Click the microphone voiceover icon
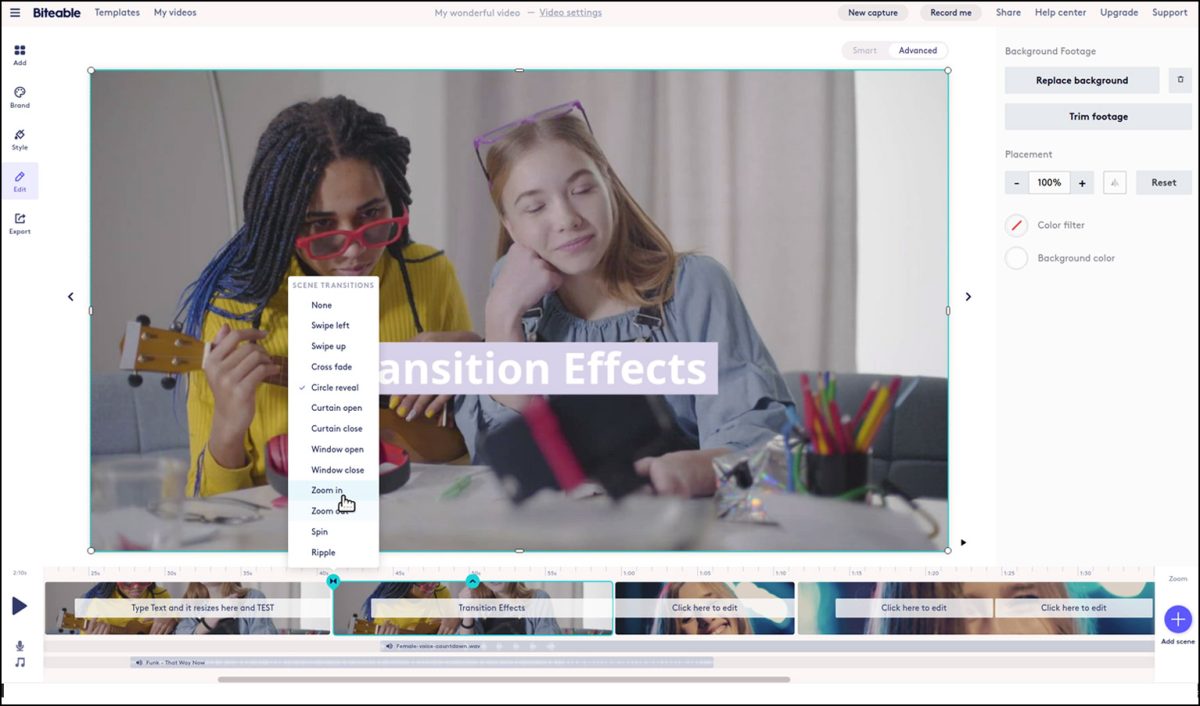The width and height of the screenshot is (1200, 706). 19,646
